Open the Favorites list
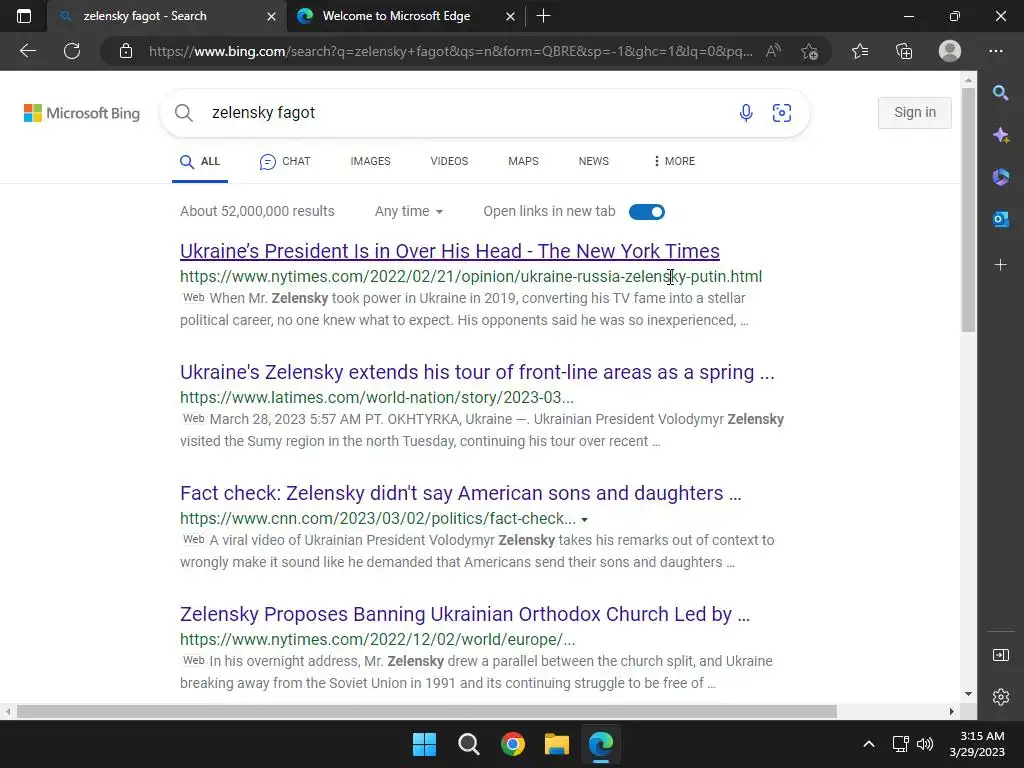Screen dimensions: 1024x768 pyautogui.click(x=860, y=51)
